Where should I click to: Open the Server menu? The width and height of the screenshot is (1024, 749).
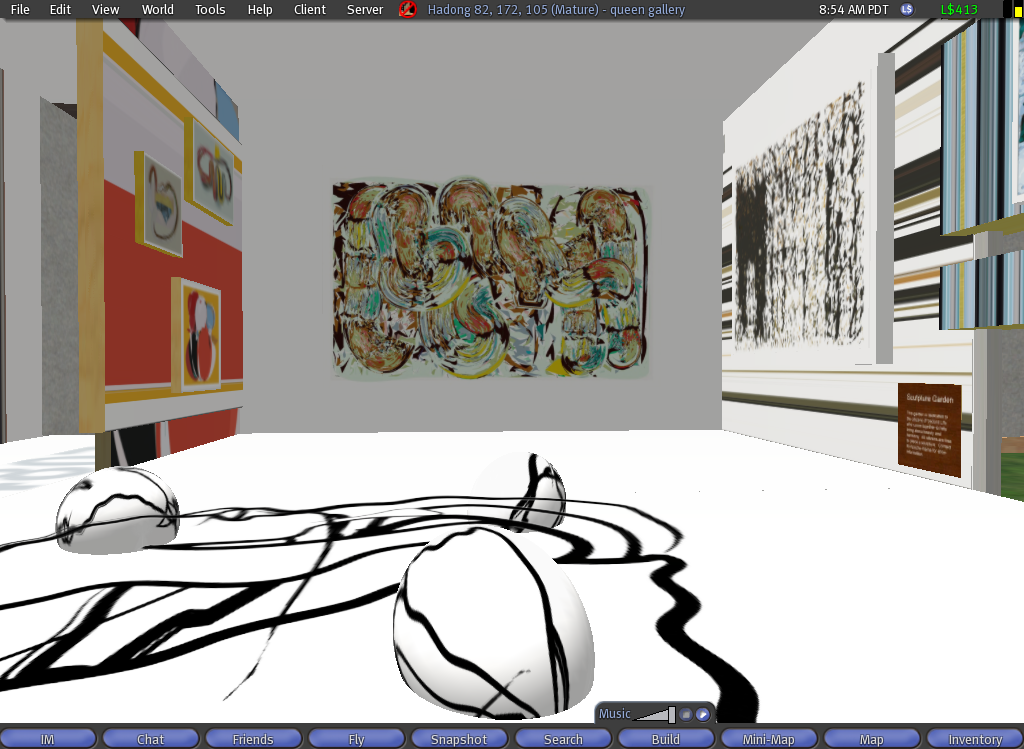coord(365,10)
